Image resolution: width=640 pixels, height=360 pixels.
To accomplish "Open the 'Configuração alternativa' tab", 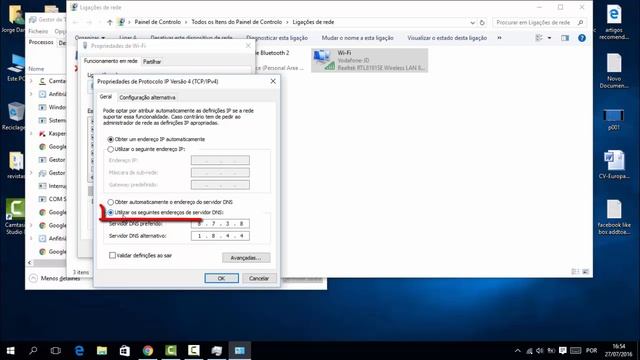I will tap(147, 98).
